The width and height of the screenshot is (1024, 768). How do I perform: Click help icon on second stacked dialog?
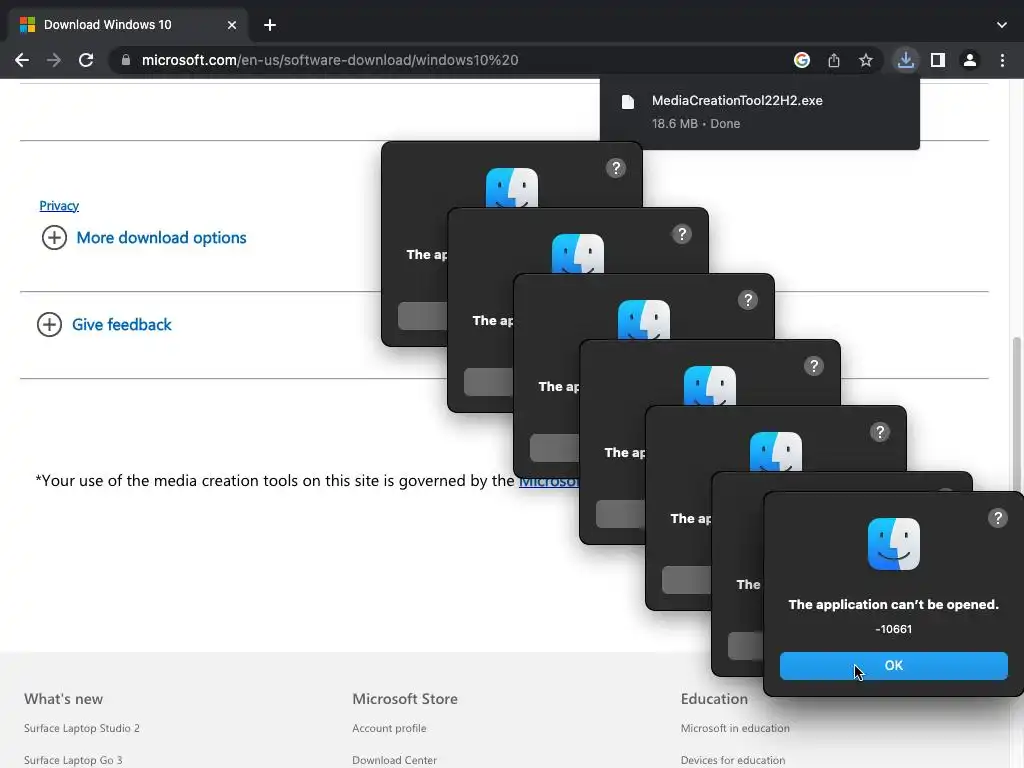(x=682, y=234)
